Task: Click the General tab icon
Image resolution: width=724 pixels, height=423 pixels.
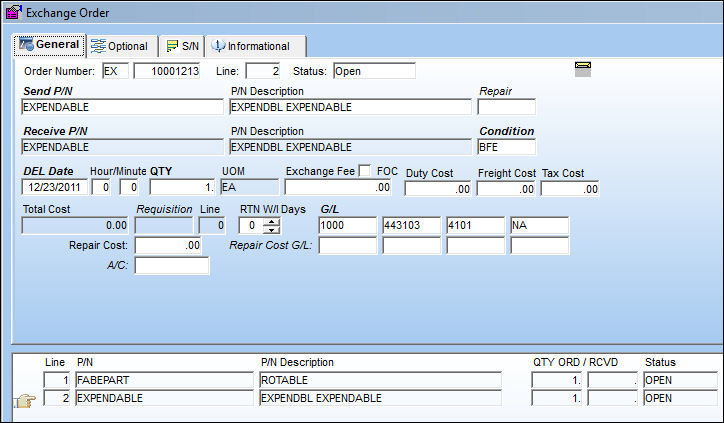Action: tap(26, 44)
